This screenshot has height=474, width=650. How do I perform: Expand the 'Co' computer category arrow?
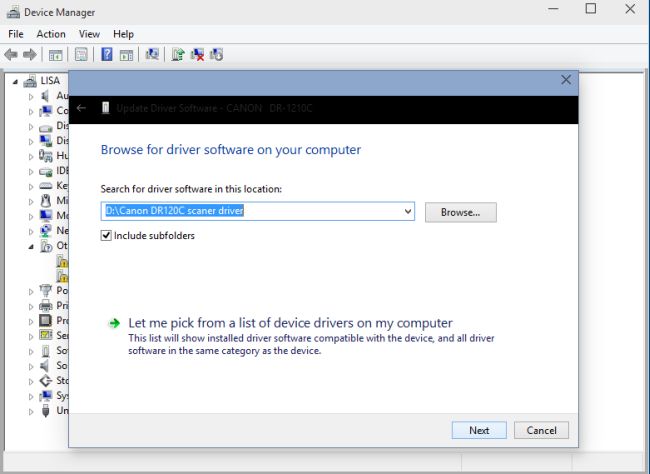[31, 112]
